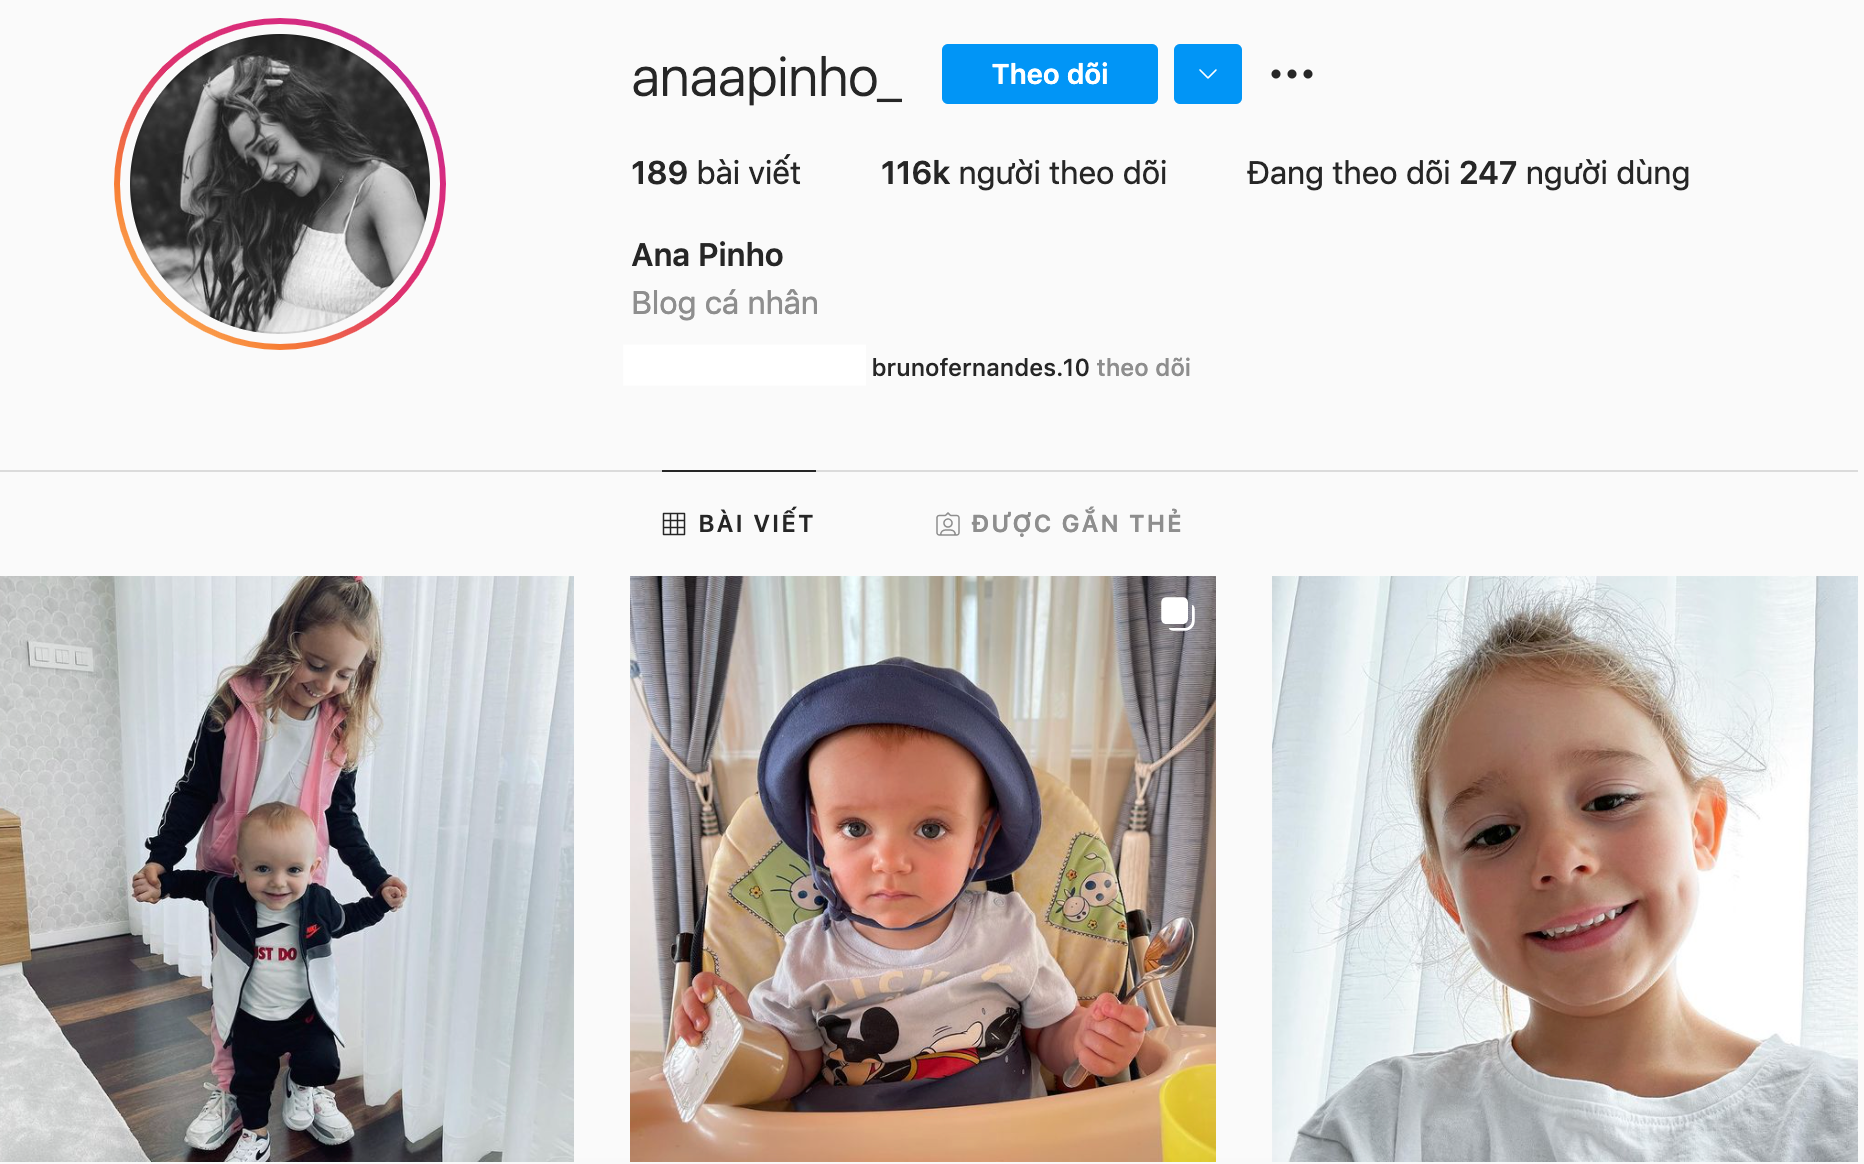Open the smiling girl selfie post
This screenshot has height=1164, width=1864.
1564,869
